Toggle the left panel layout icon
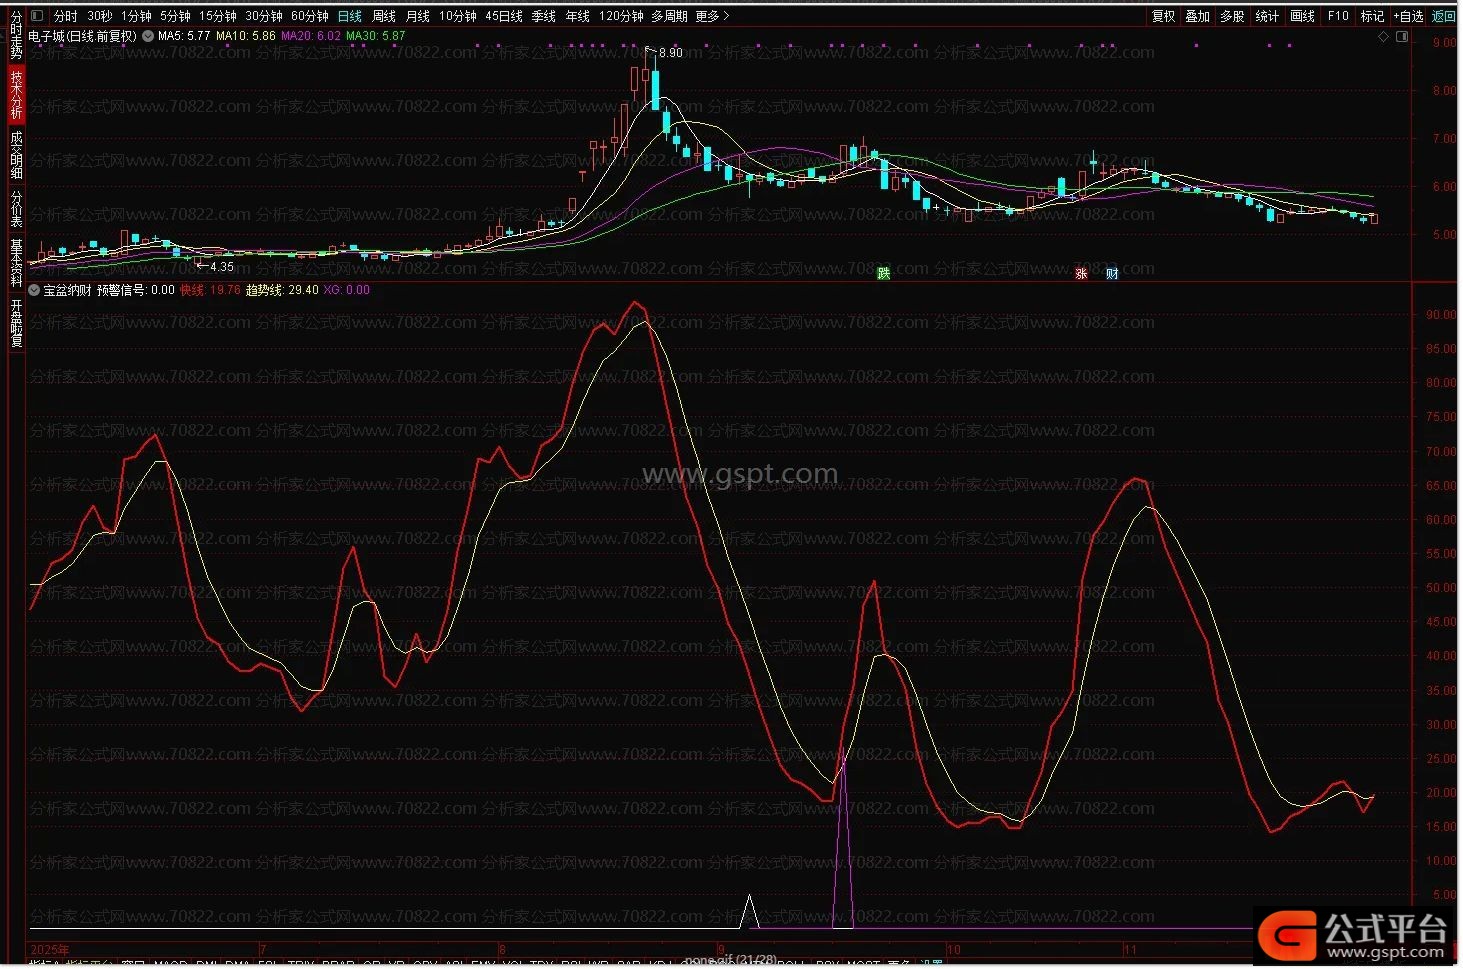This screenshot has width=1463, height=969. coord(37,16)
